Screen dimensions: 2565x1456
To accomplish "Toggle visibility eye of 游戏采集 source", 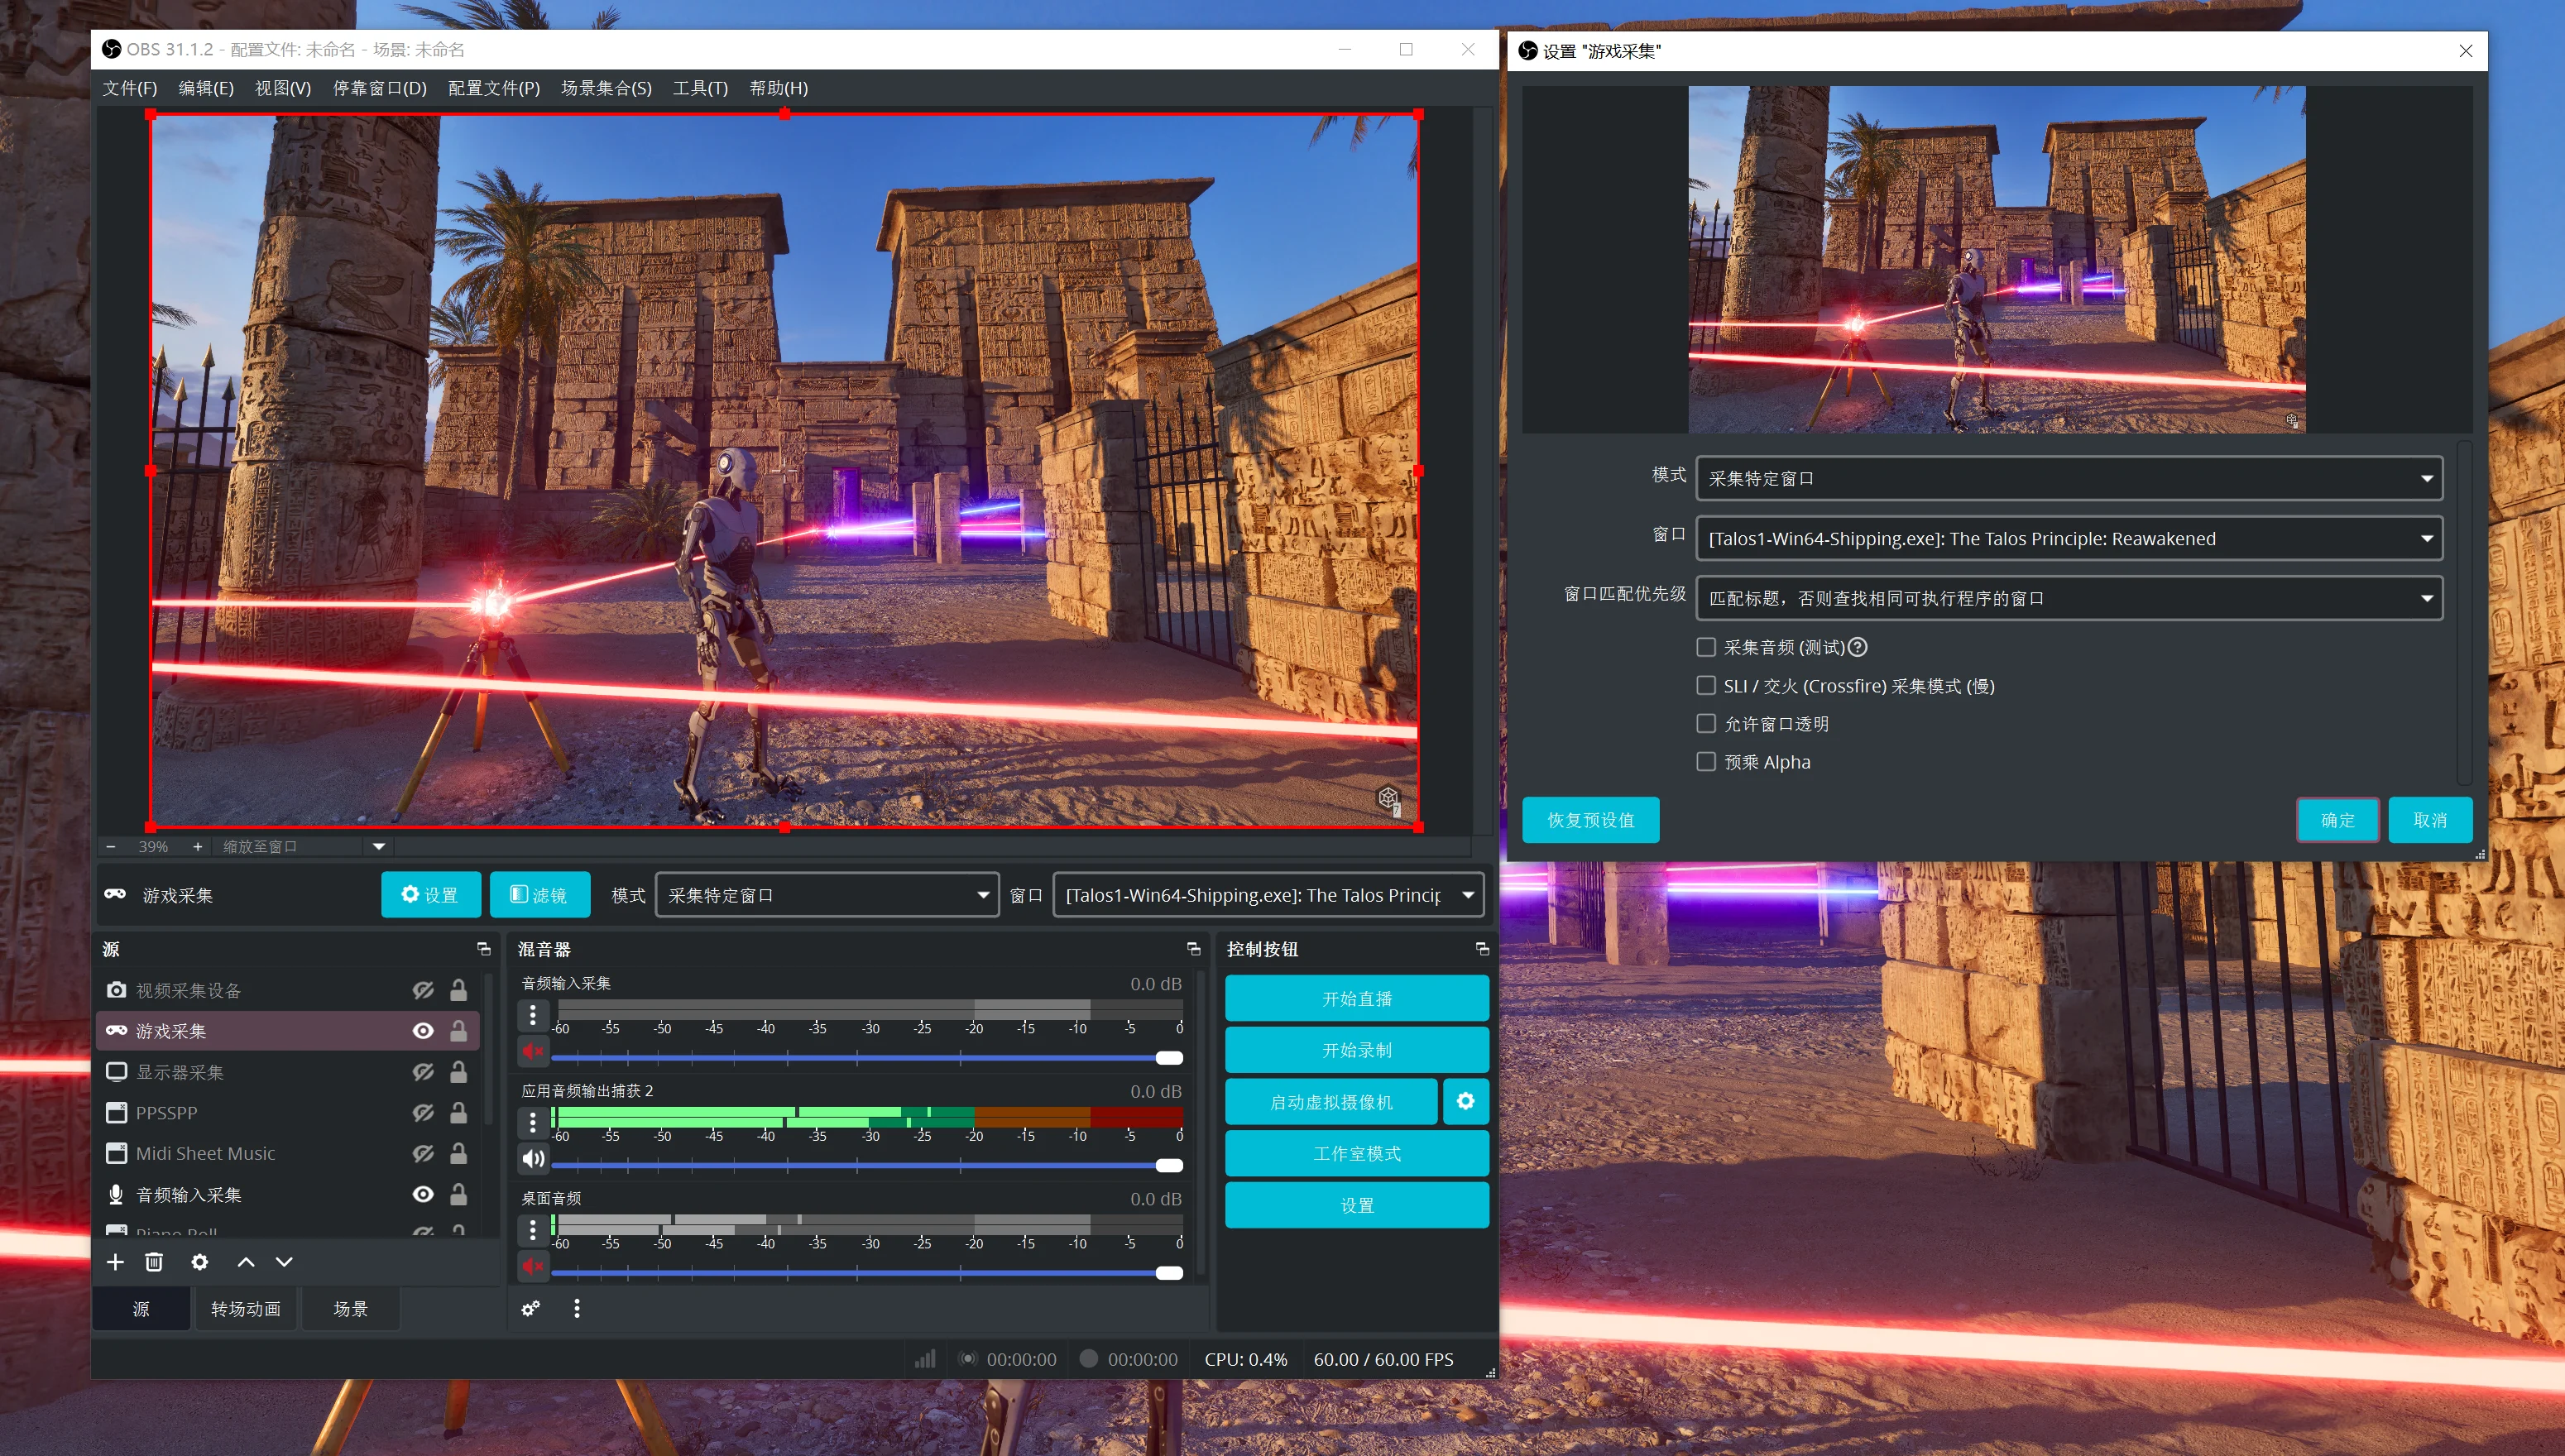I will point(423,1031).
